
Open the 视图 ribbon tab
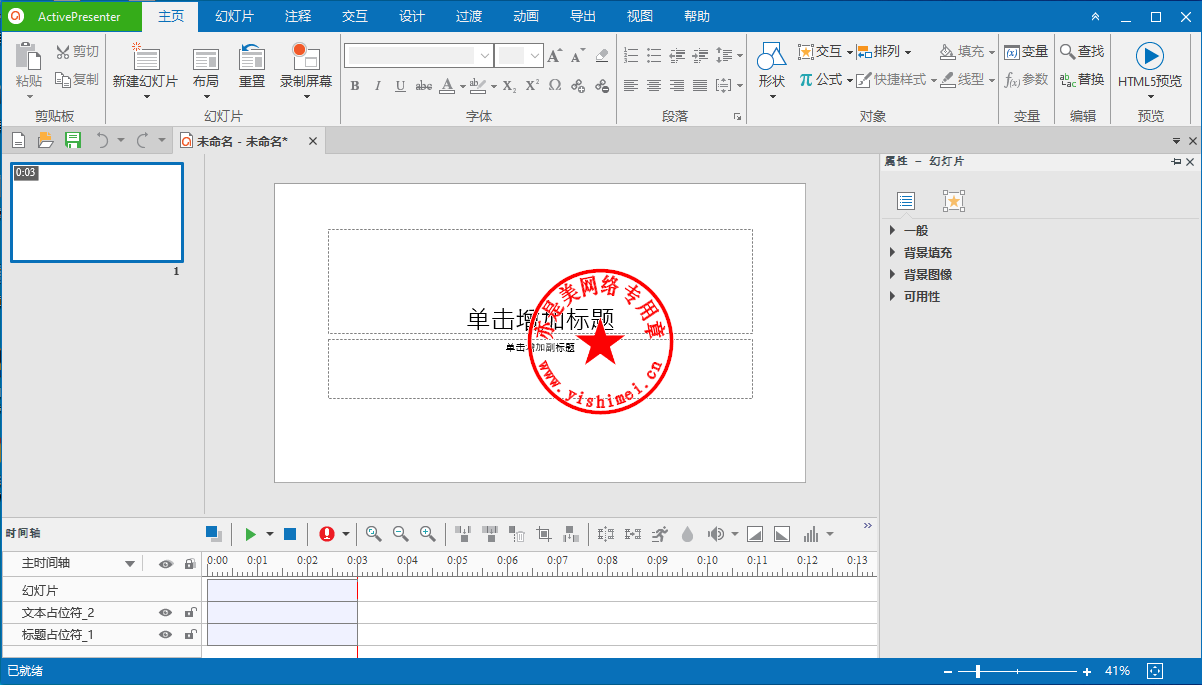pos(640,16)
